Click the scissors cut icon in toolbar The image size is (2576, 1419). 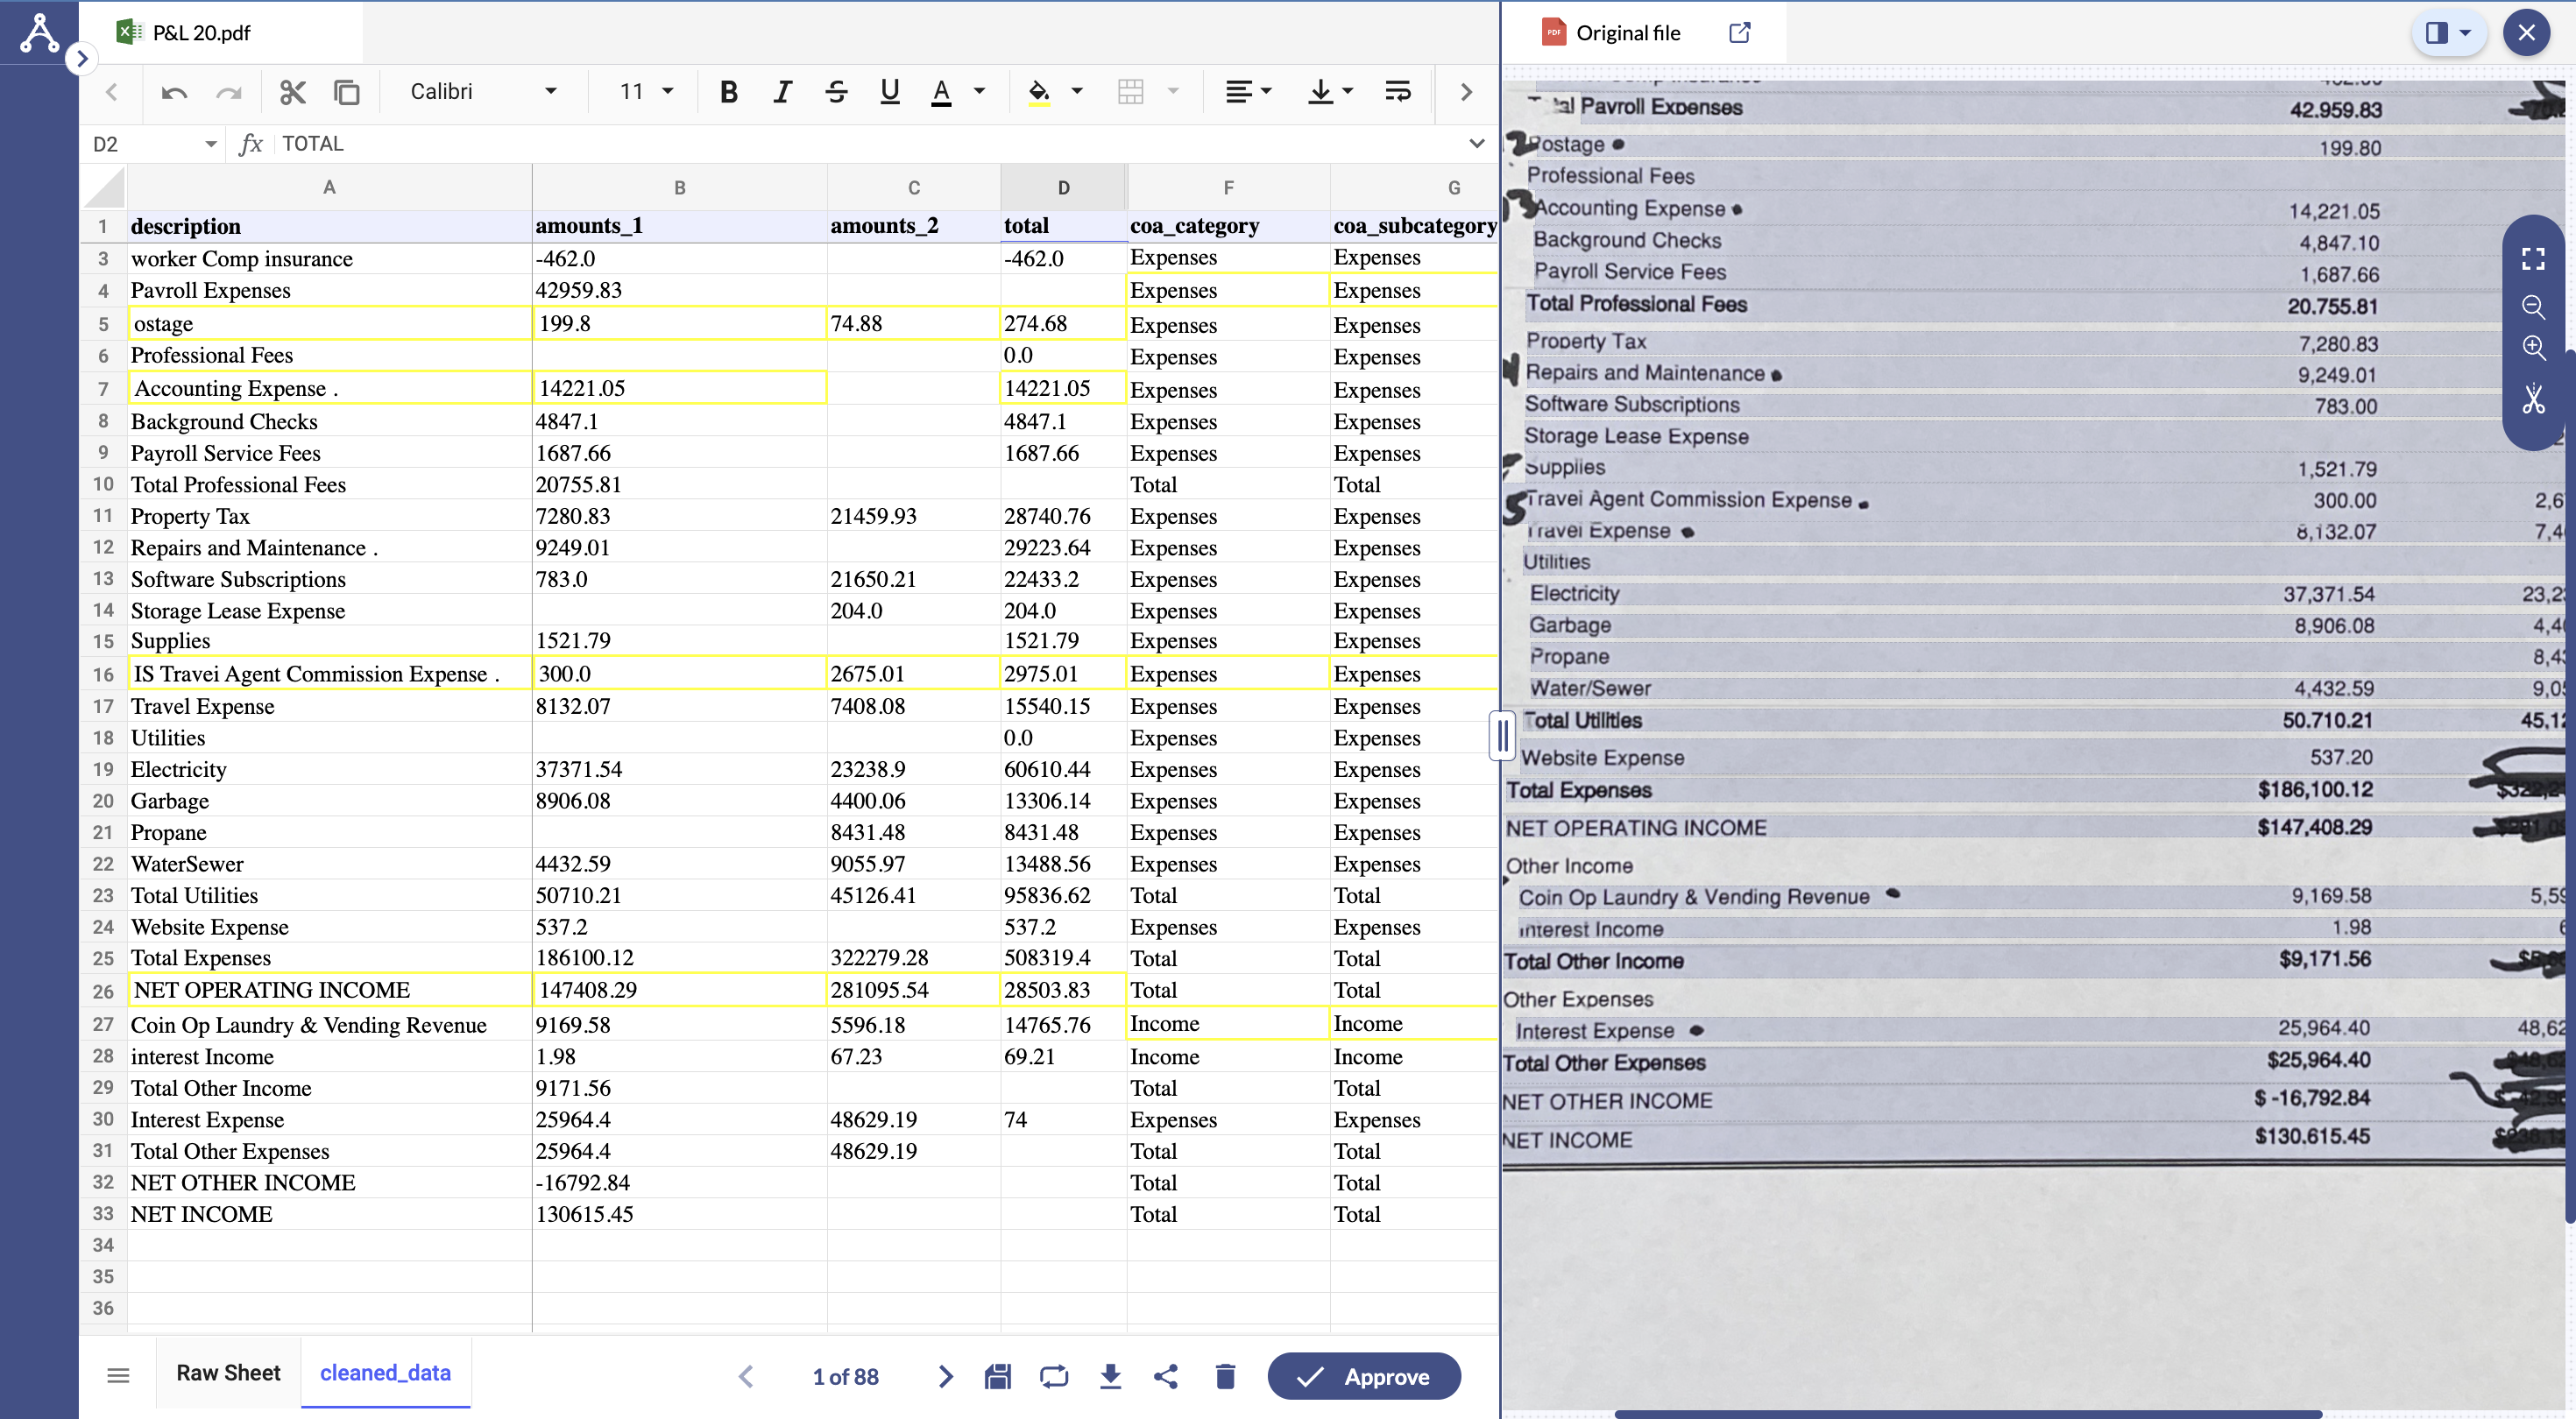click(x=292, y=92)
